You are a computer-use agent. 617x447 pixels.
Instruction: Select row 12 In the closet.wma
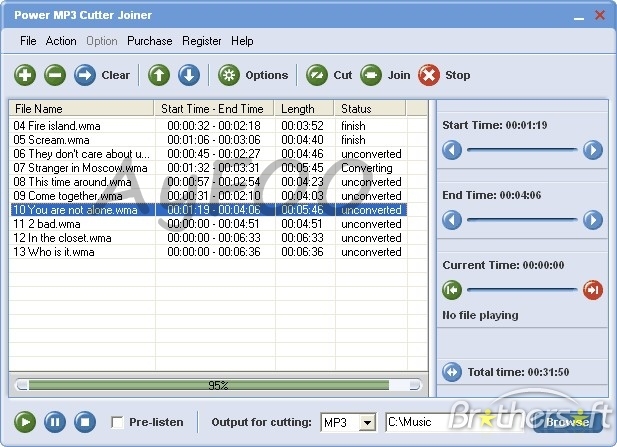coord(209,238)
